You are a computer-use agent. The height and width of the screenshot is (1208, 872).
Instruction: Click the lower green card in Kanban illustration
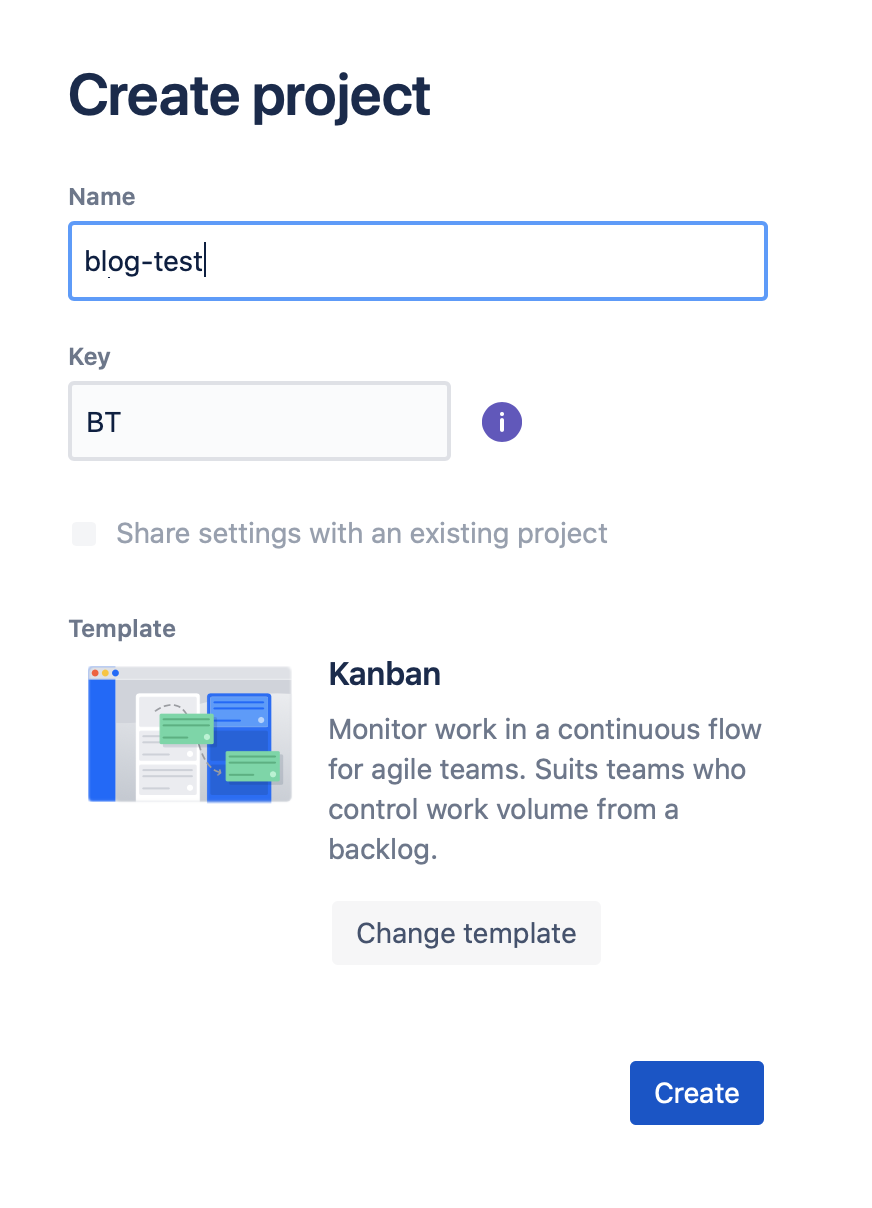click(x=253, y=766)
